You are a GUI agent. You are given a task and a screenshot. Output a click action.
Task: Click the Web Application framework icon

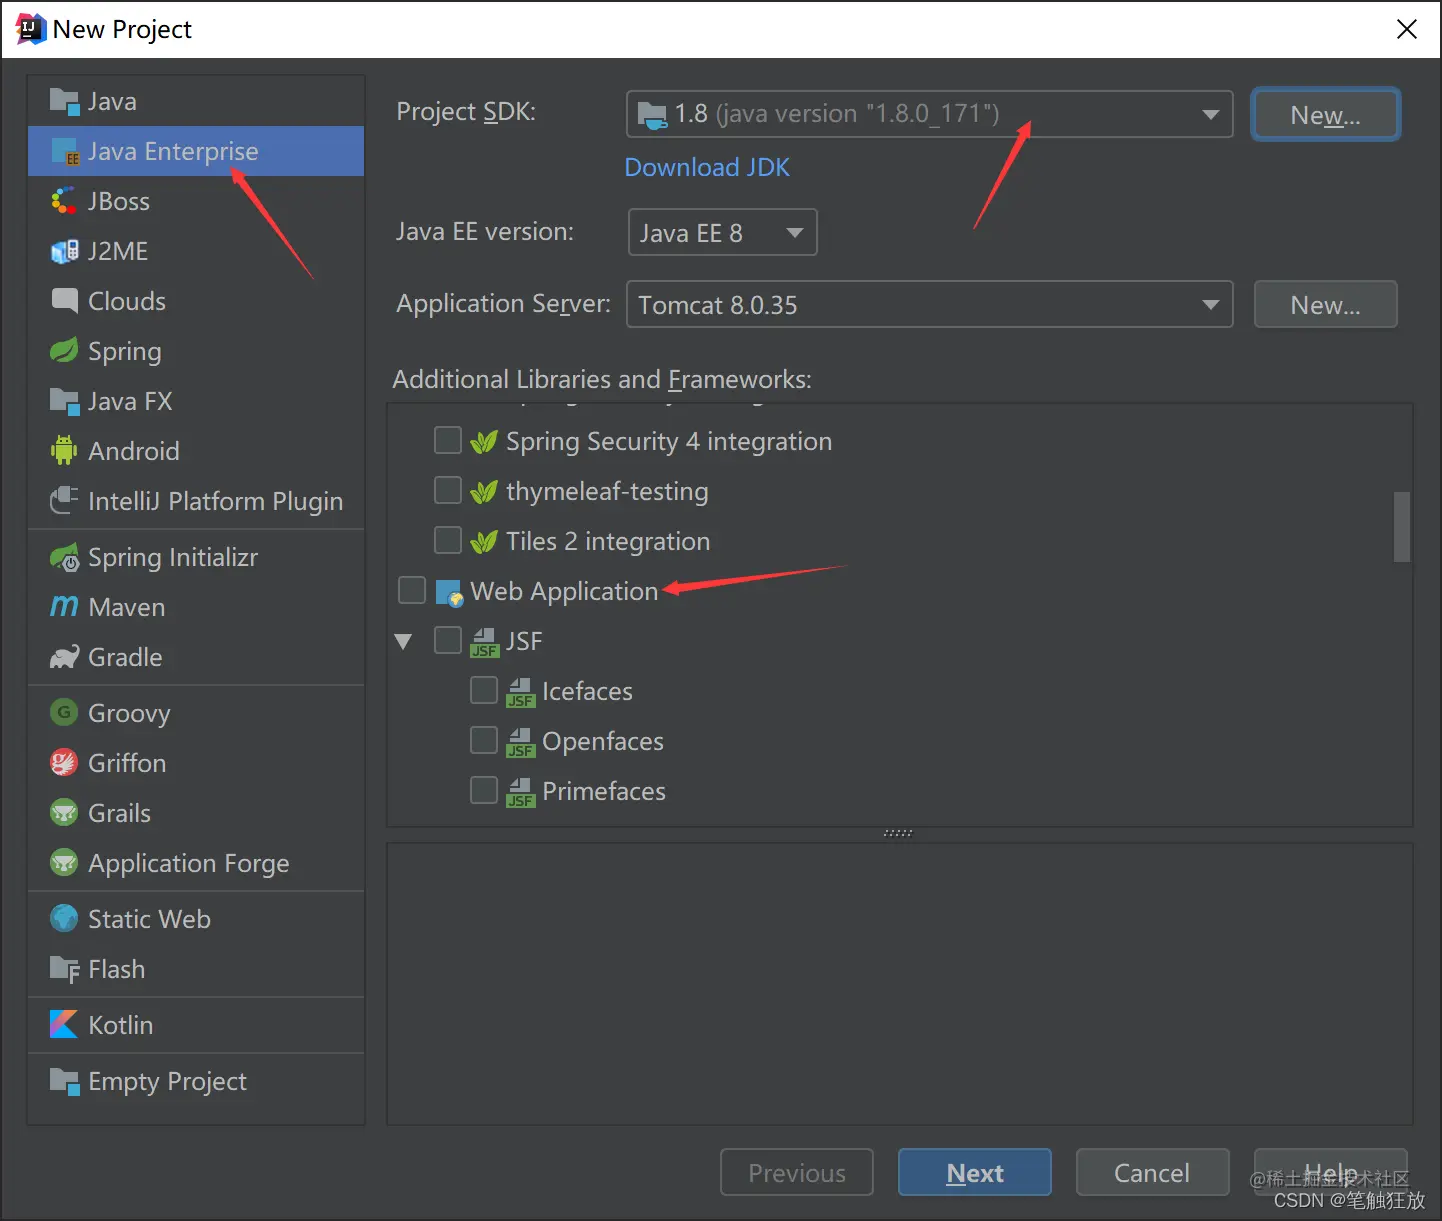[449, 592]
